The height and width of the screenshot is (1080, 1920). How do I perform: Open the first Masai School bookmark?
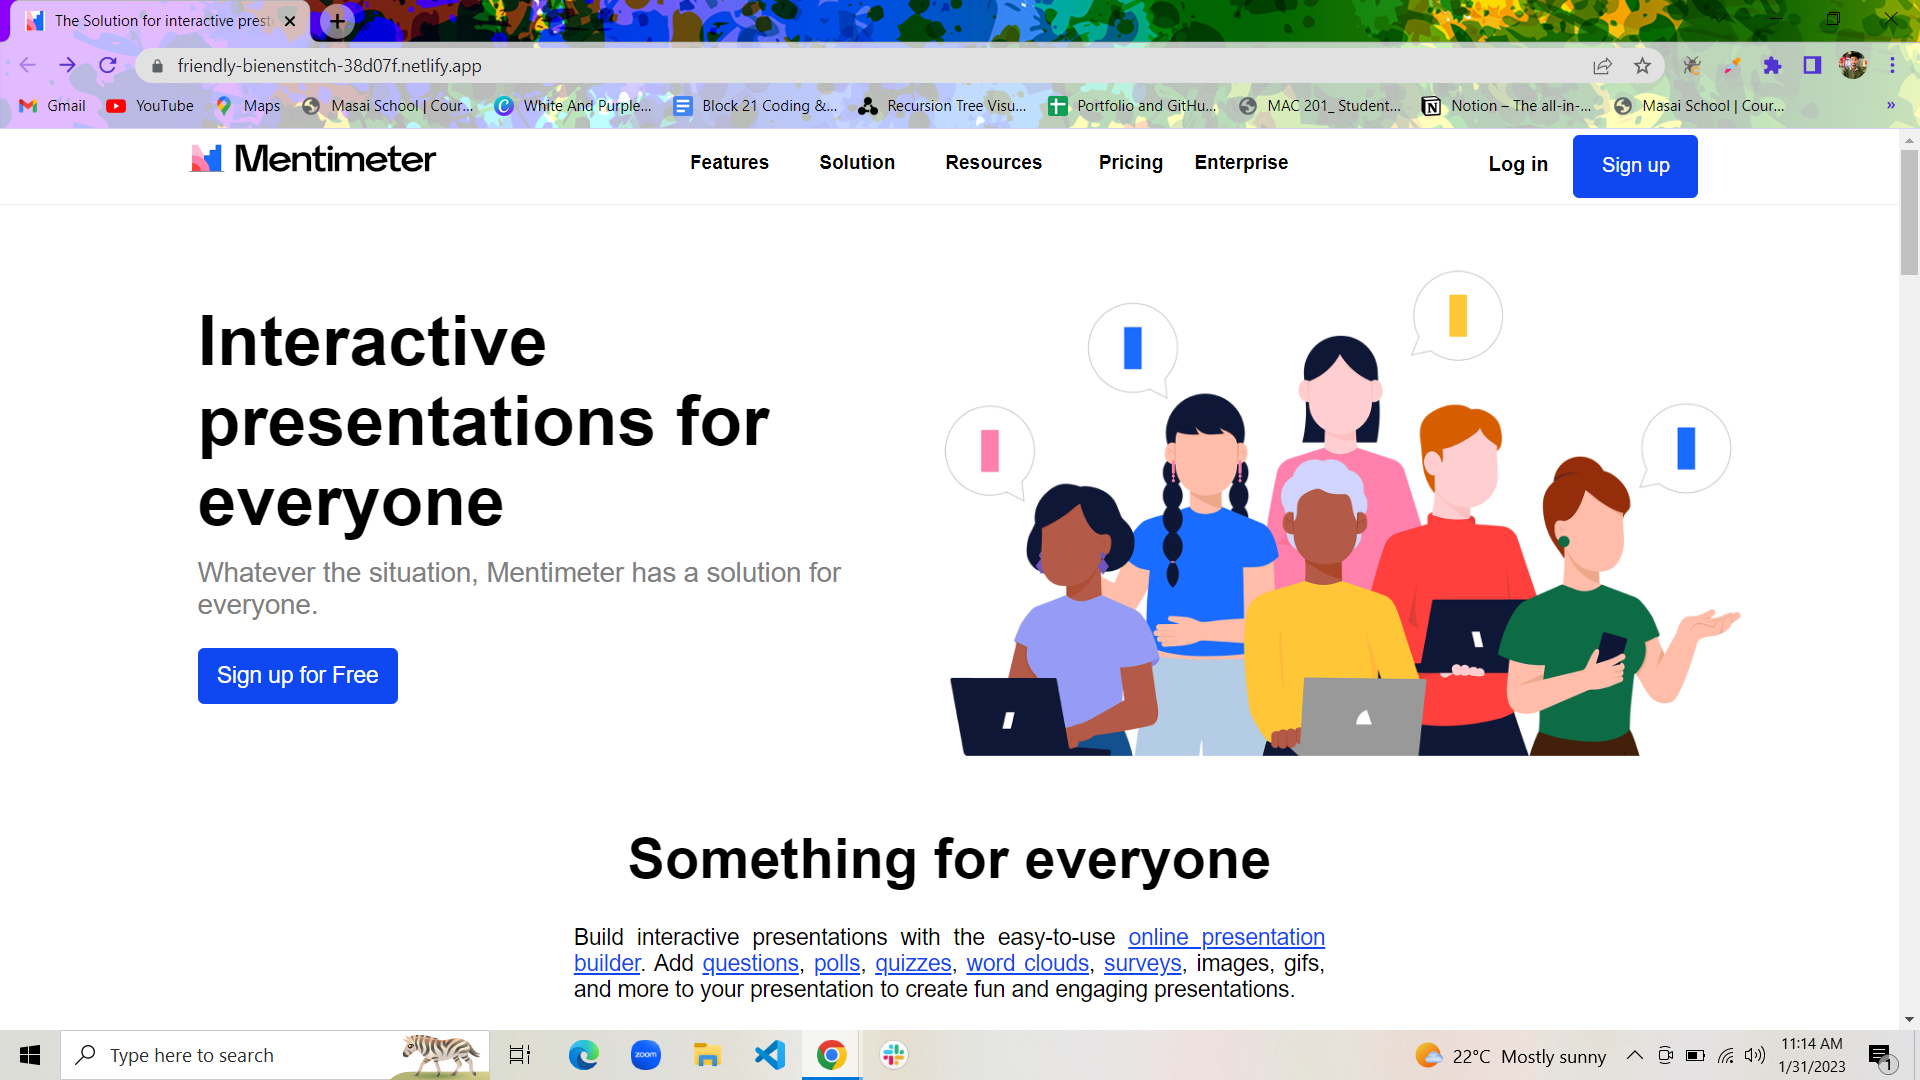[x=388, y=106]
